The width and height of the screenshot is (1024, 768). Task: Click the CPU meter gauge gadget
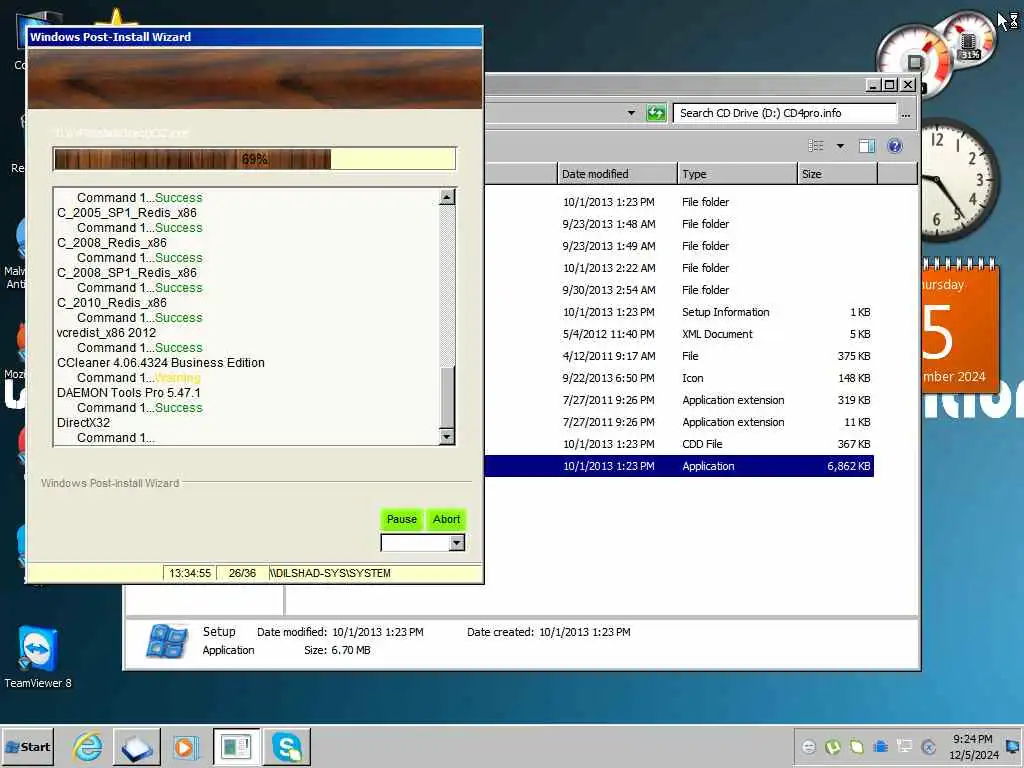(x=916, y=62)
